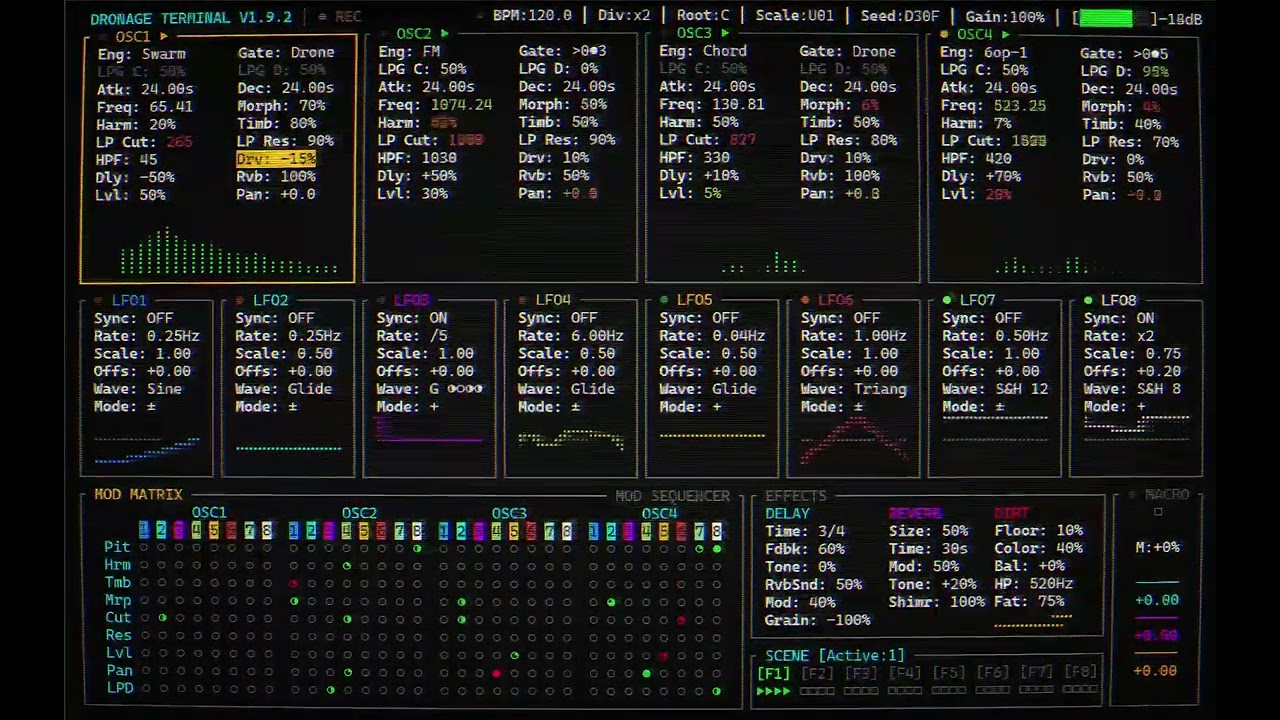Click the OSC1 spectrum display
This screenshot has width=1280, height=720.
click(x=229, y=252)
